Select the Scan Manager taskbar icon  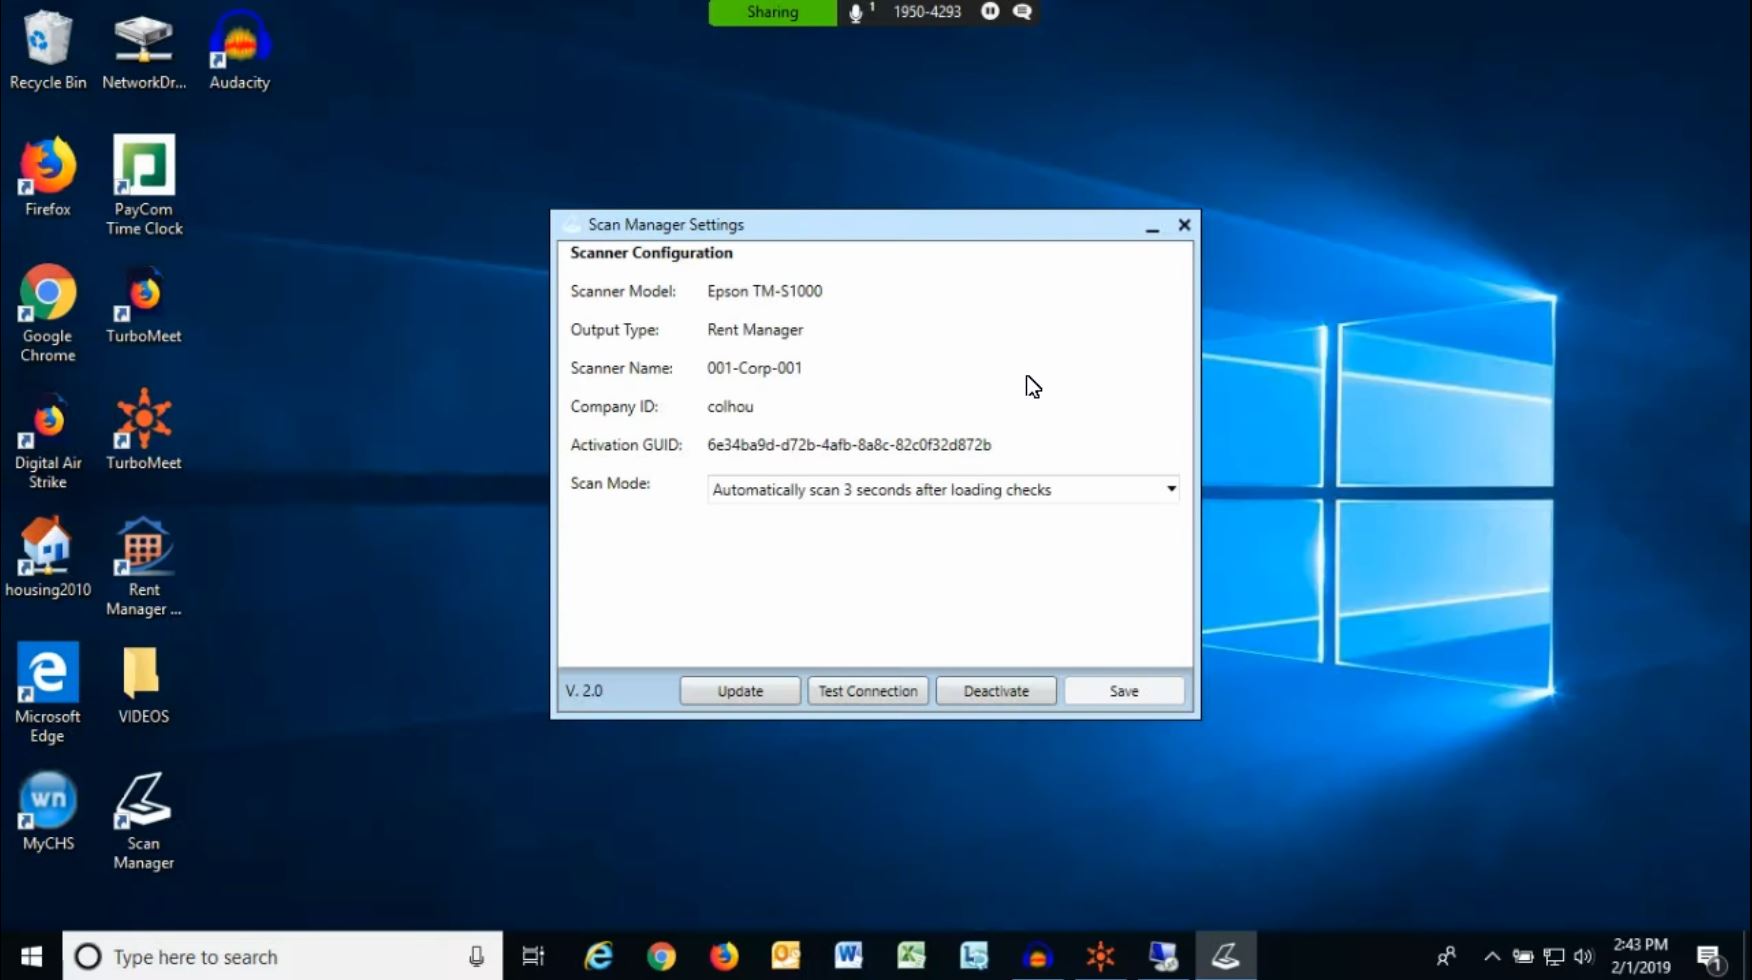click(1226, 956)
